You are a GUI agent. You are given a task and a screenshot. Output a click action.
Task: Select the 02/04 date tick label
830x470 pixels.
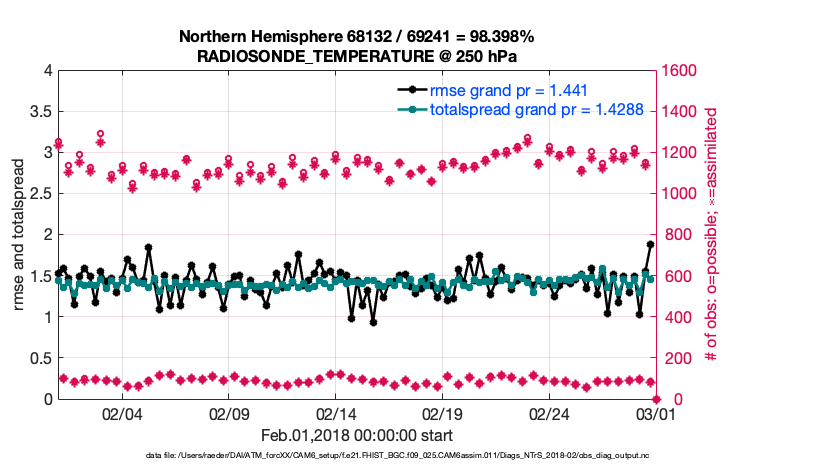[122, 413]
